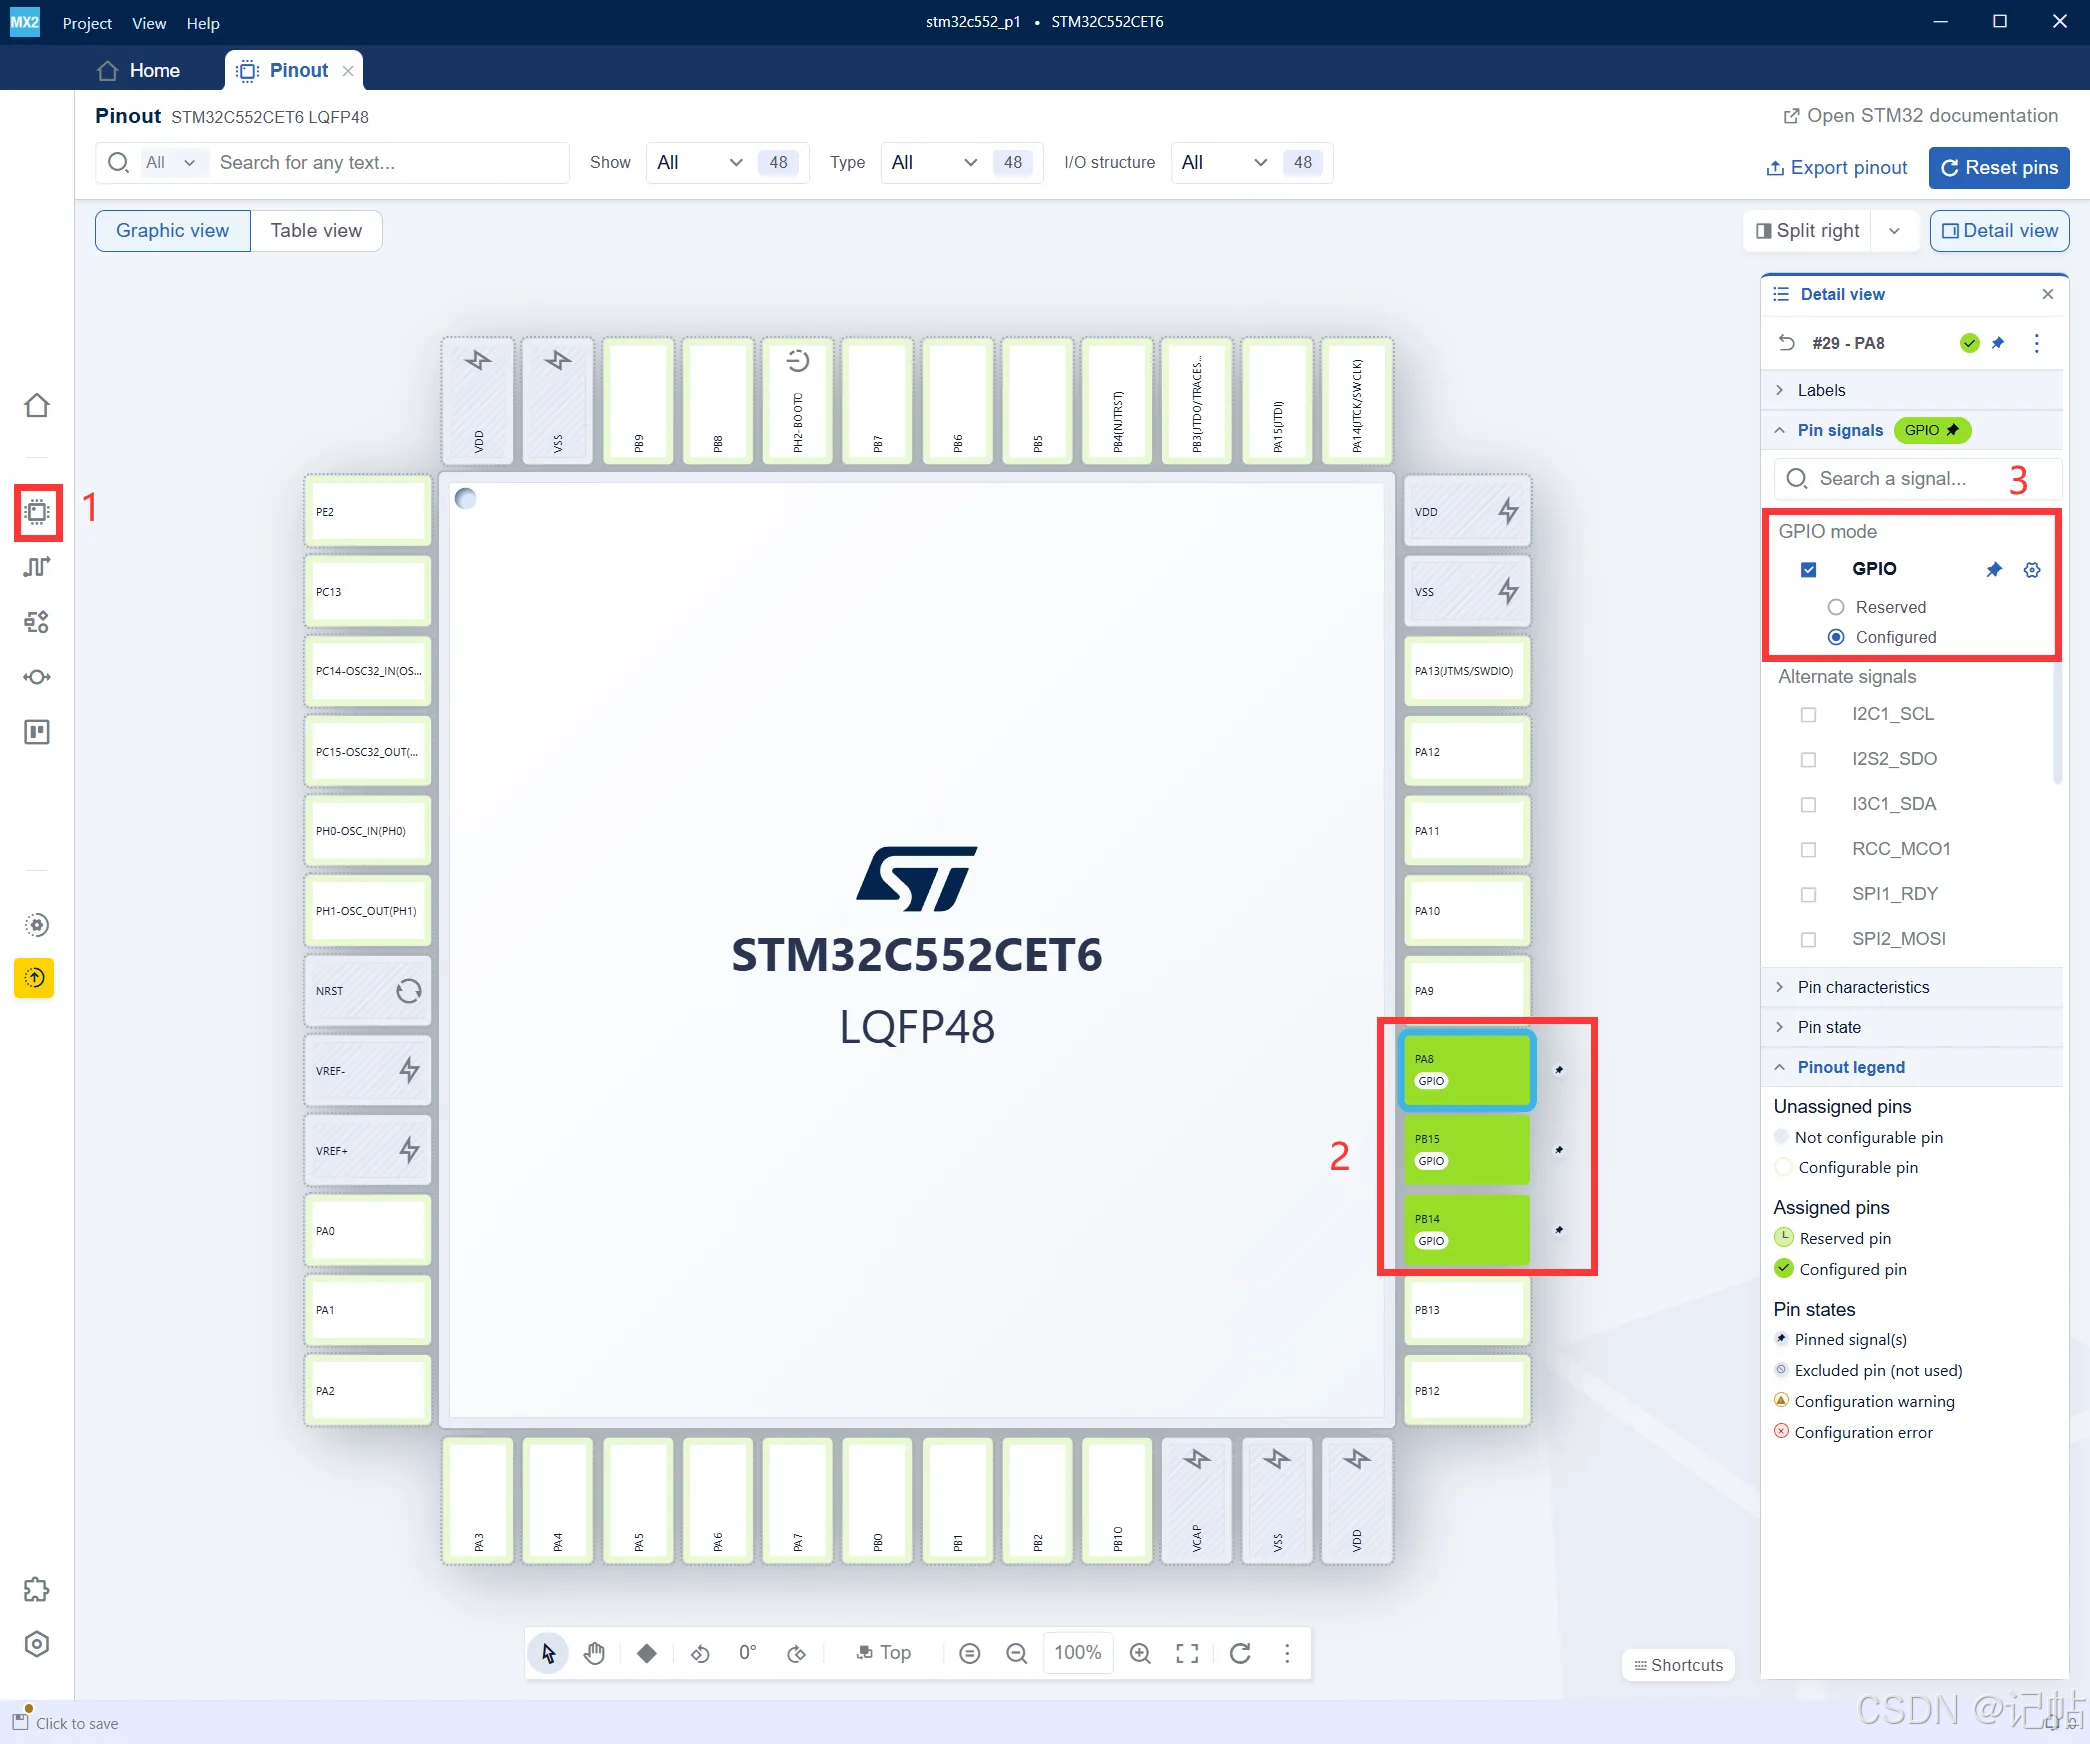Click the Reset pins button
The image size is (2090, 1744).
pos(1999,167)
